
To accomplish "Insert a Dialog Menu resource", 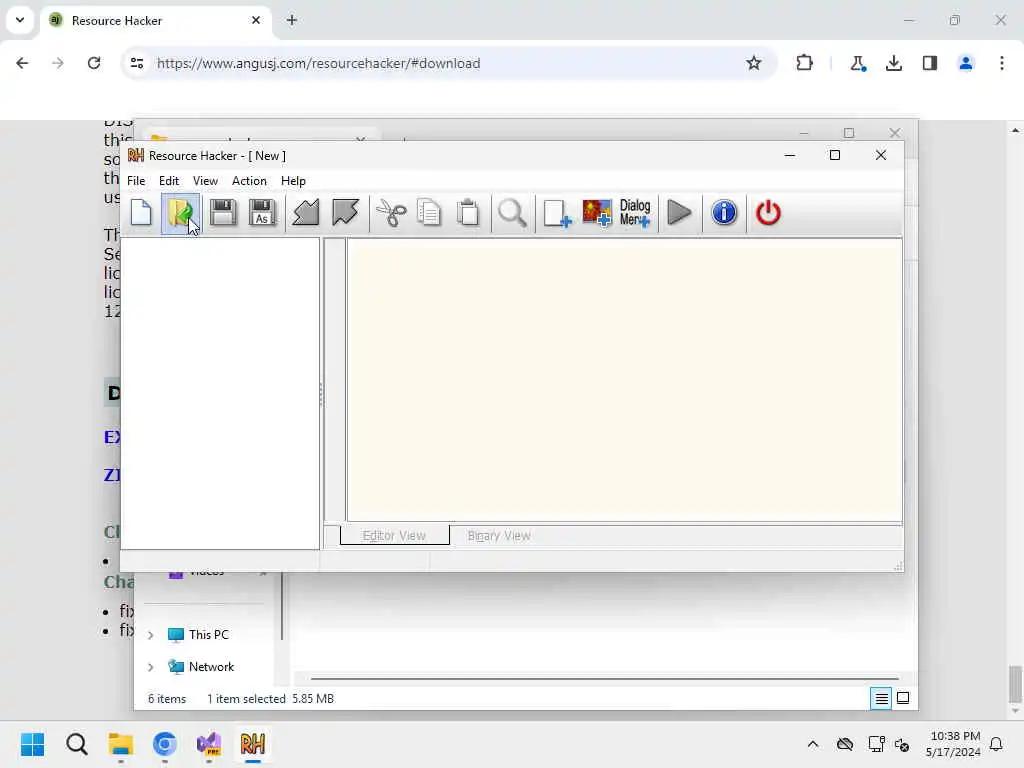I will (635, 213).
